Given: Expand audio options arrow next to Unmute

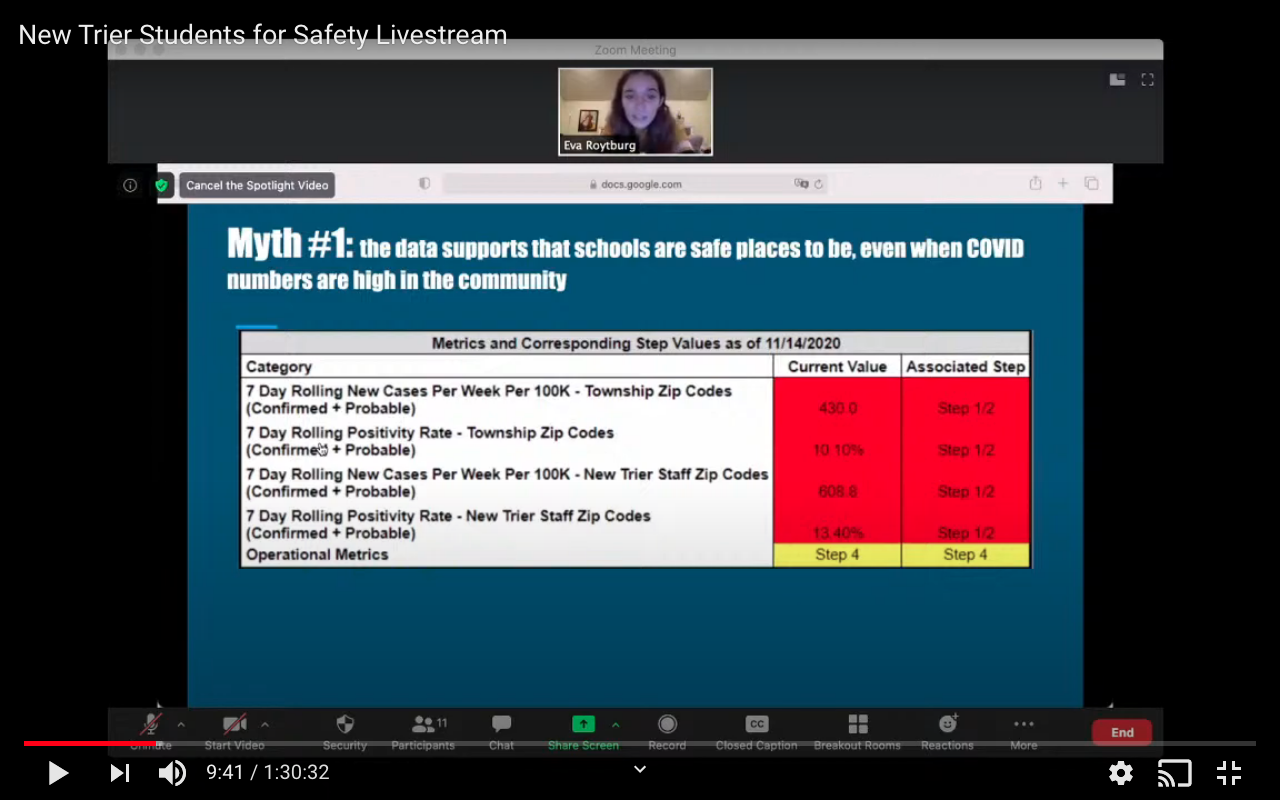Looking at the screenshot, I should pos(181,724).
